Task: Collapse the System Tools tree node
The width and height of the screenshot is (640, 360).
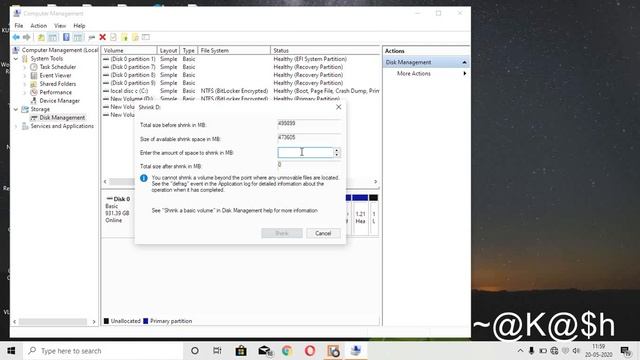Action: [x=16, y=59]
